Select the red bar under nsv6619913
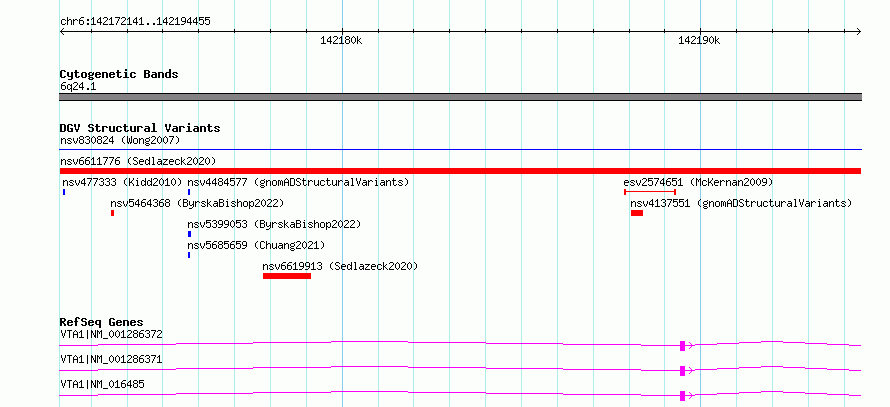This screenshot has width=890, height=407. 287,276
